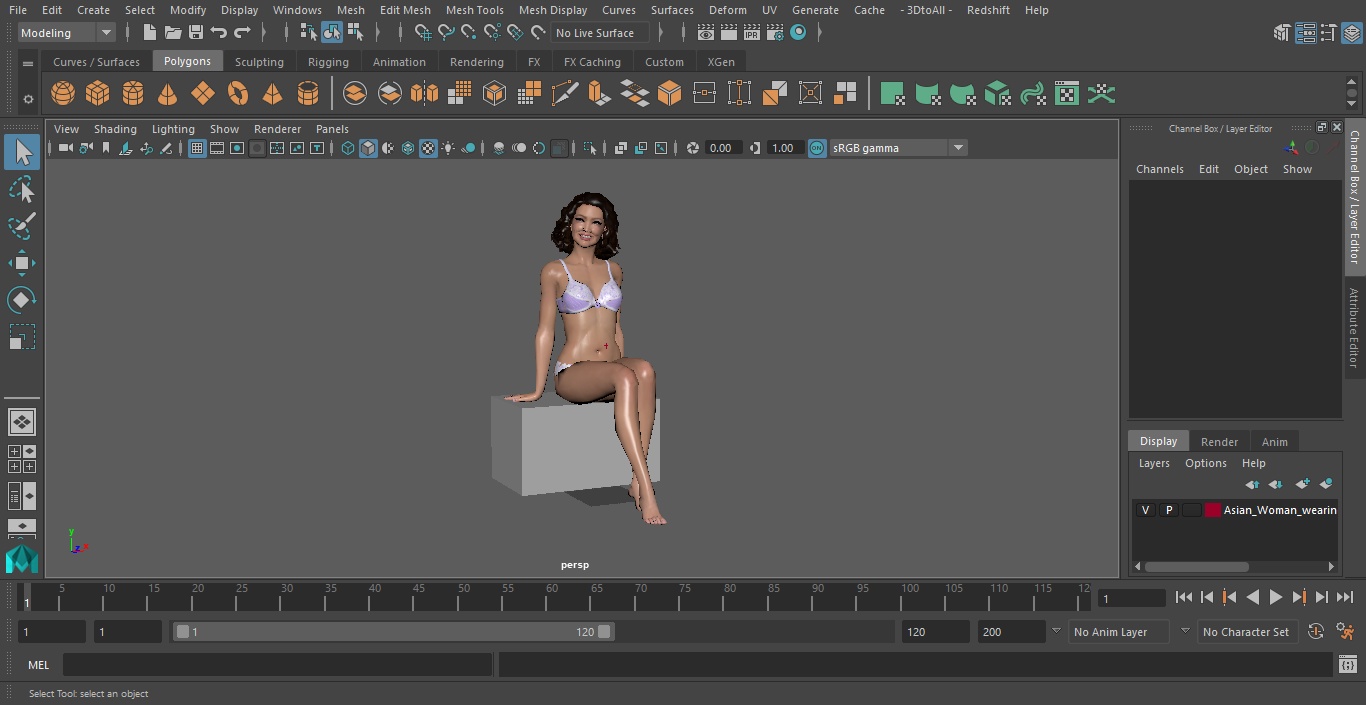Click the open scene folder icon
1366x705 pixels.
tap(173, 33)
